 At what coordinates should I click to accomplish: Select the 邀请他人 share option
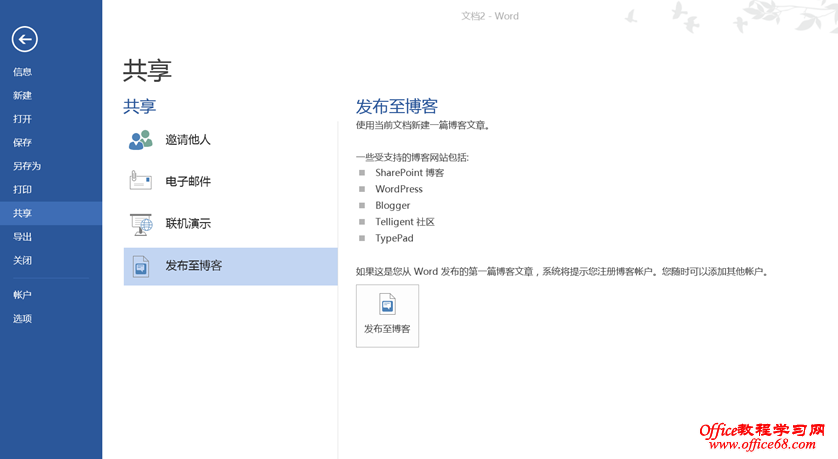[230, 140]
